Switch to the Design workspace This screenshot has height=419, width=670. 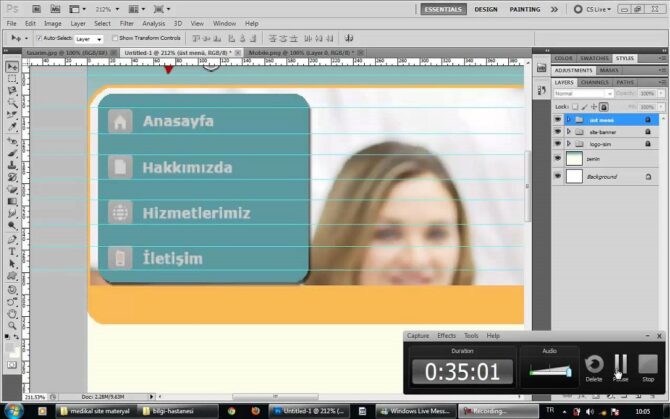click(486, 9)
